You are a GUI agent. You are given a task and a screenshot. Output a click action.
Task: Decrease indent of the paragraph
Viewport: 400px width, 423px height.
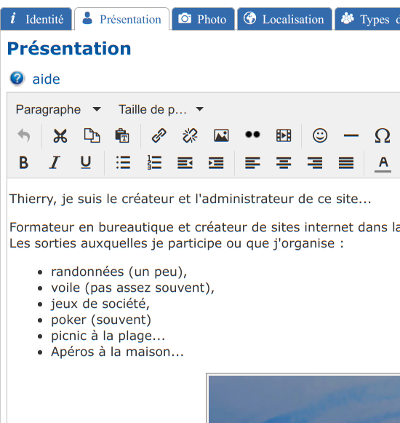(x=185, y=163)
